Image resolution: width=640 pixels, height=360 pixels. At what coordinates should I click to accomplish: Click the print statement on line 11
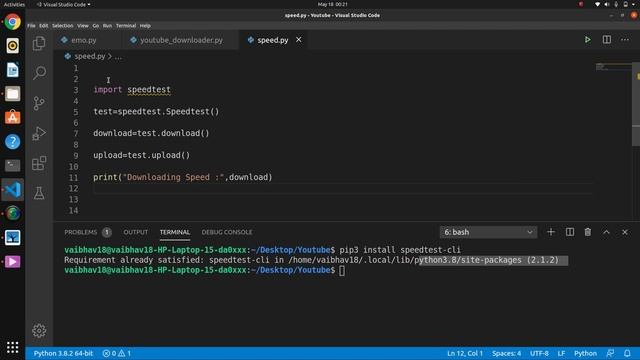(x=182, y=177)
